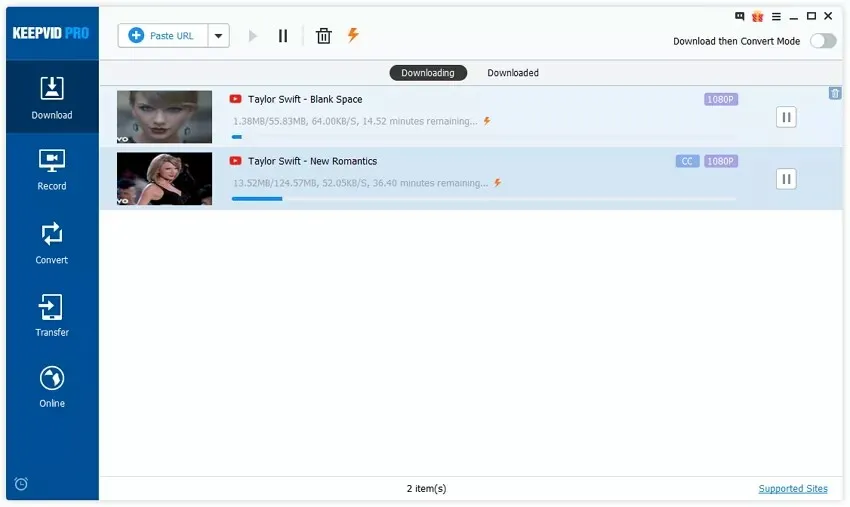Click the New Romantics video thumbnail
Viewport: 850px width, 507px height.
coord(164,178)
